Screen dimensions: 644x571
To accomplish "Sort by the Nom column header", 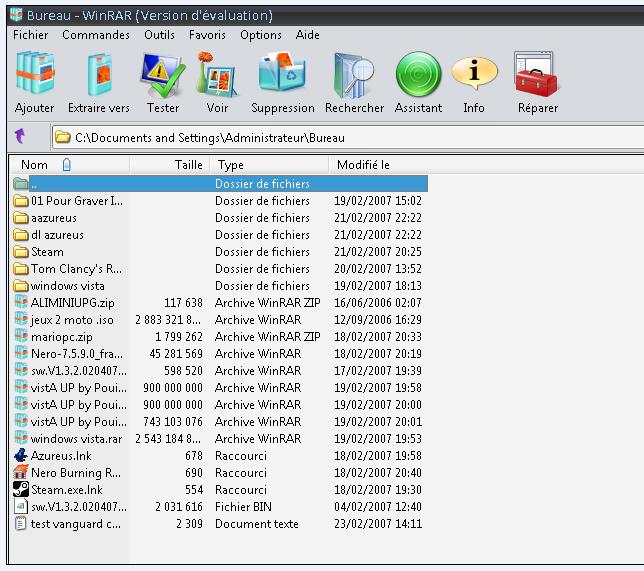I will pyautogui.click(x=69, y=165).
